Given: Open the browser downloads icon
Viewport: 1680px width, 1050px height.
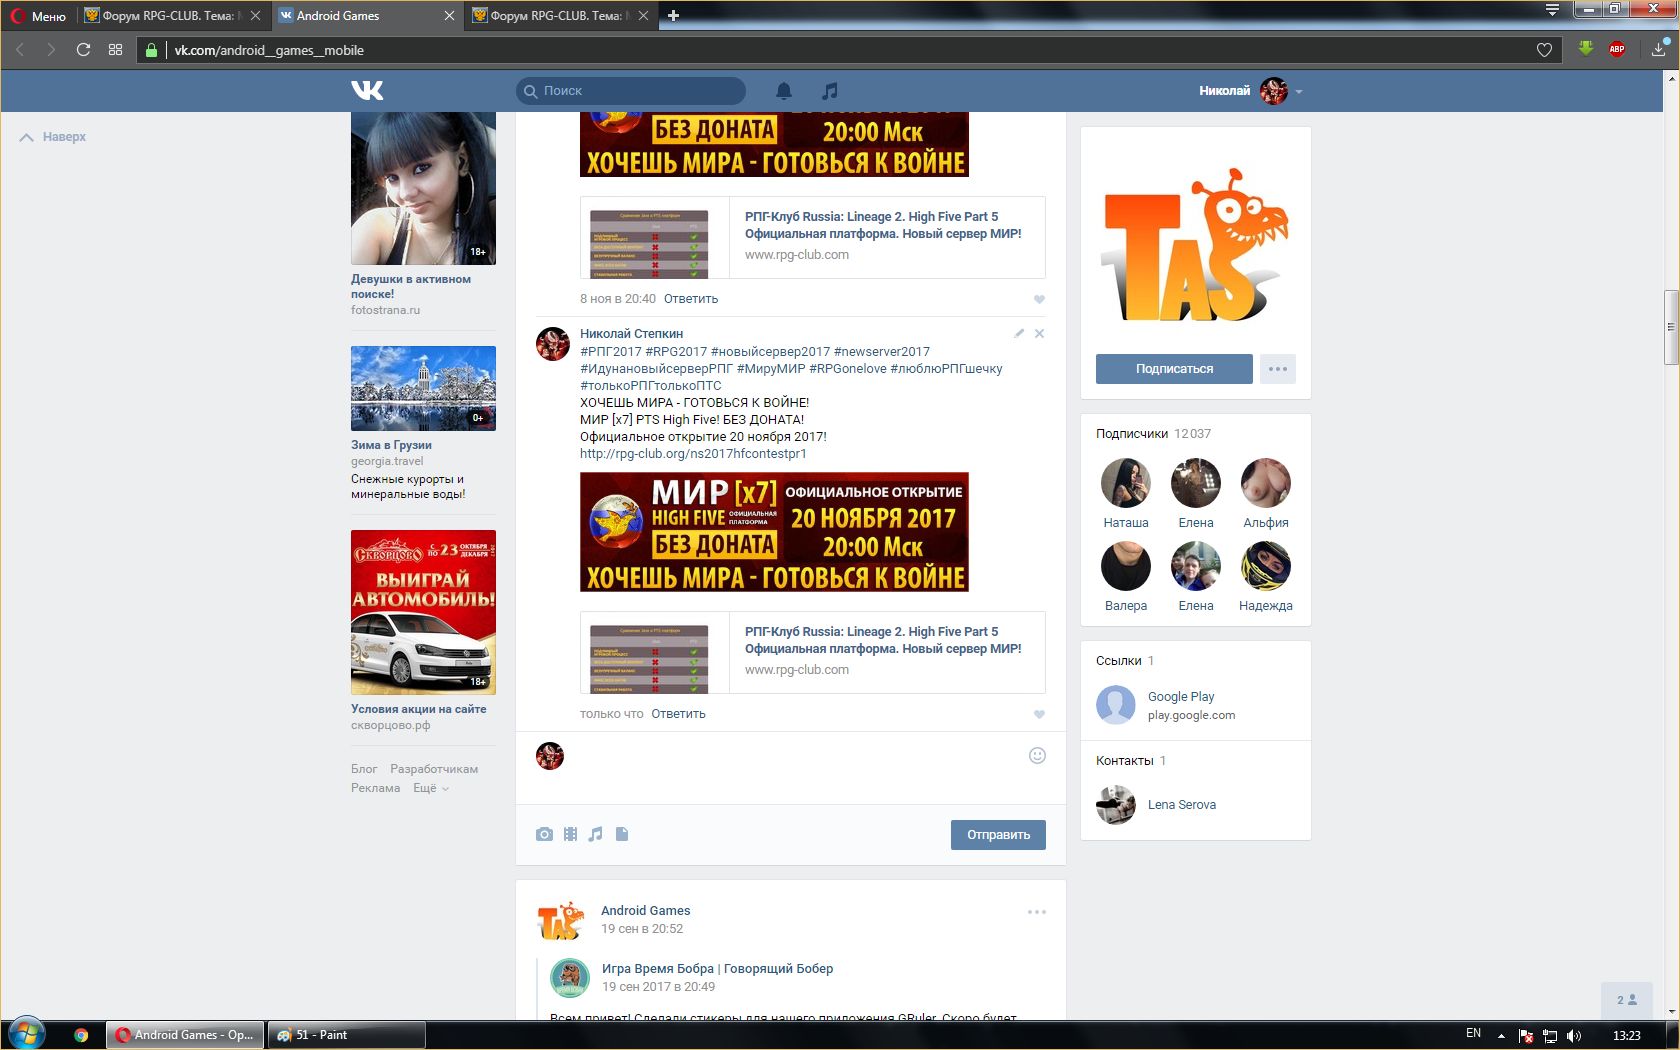Looking at the screenshot, I should (x=1659, y=49).
